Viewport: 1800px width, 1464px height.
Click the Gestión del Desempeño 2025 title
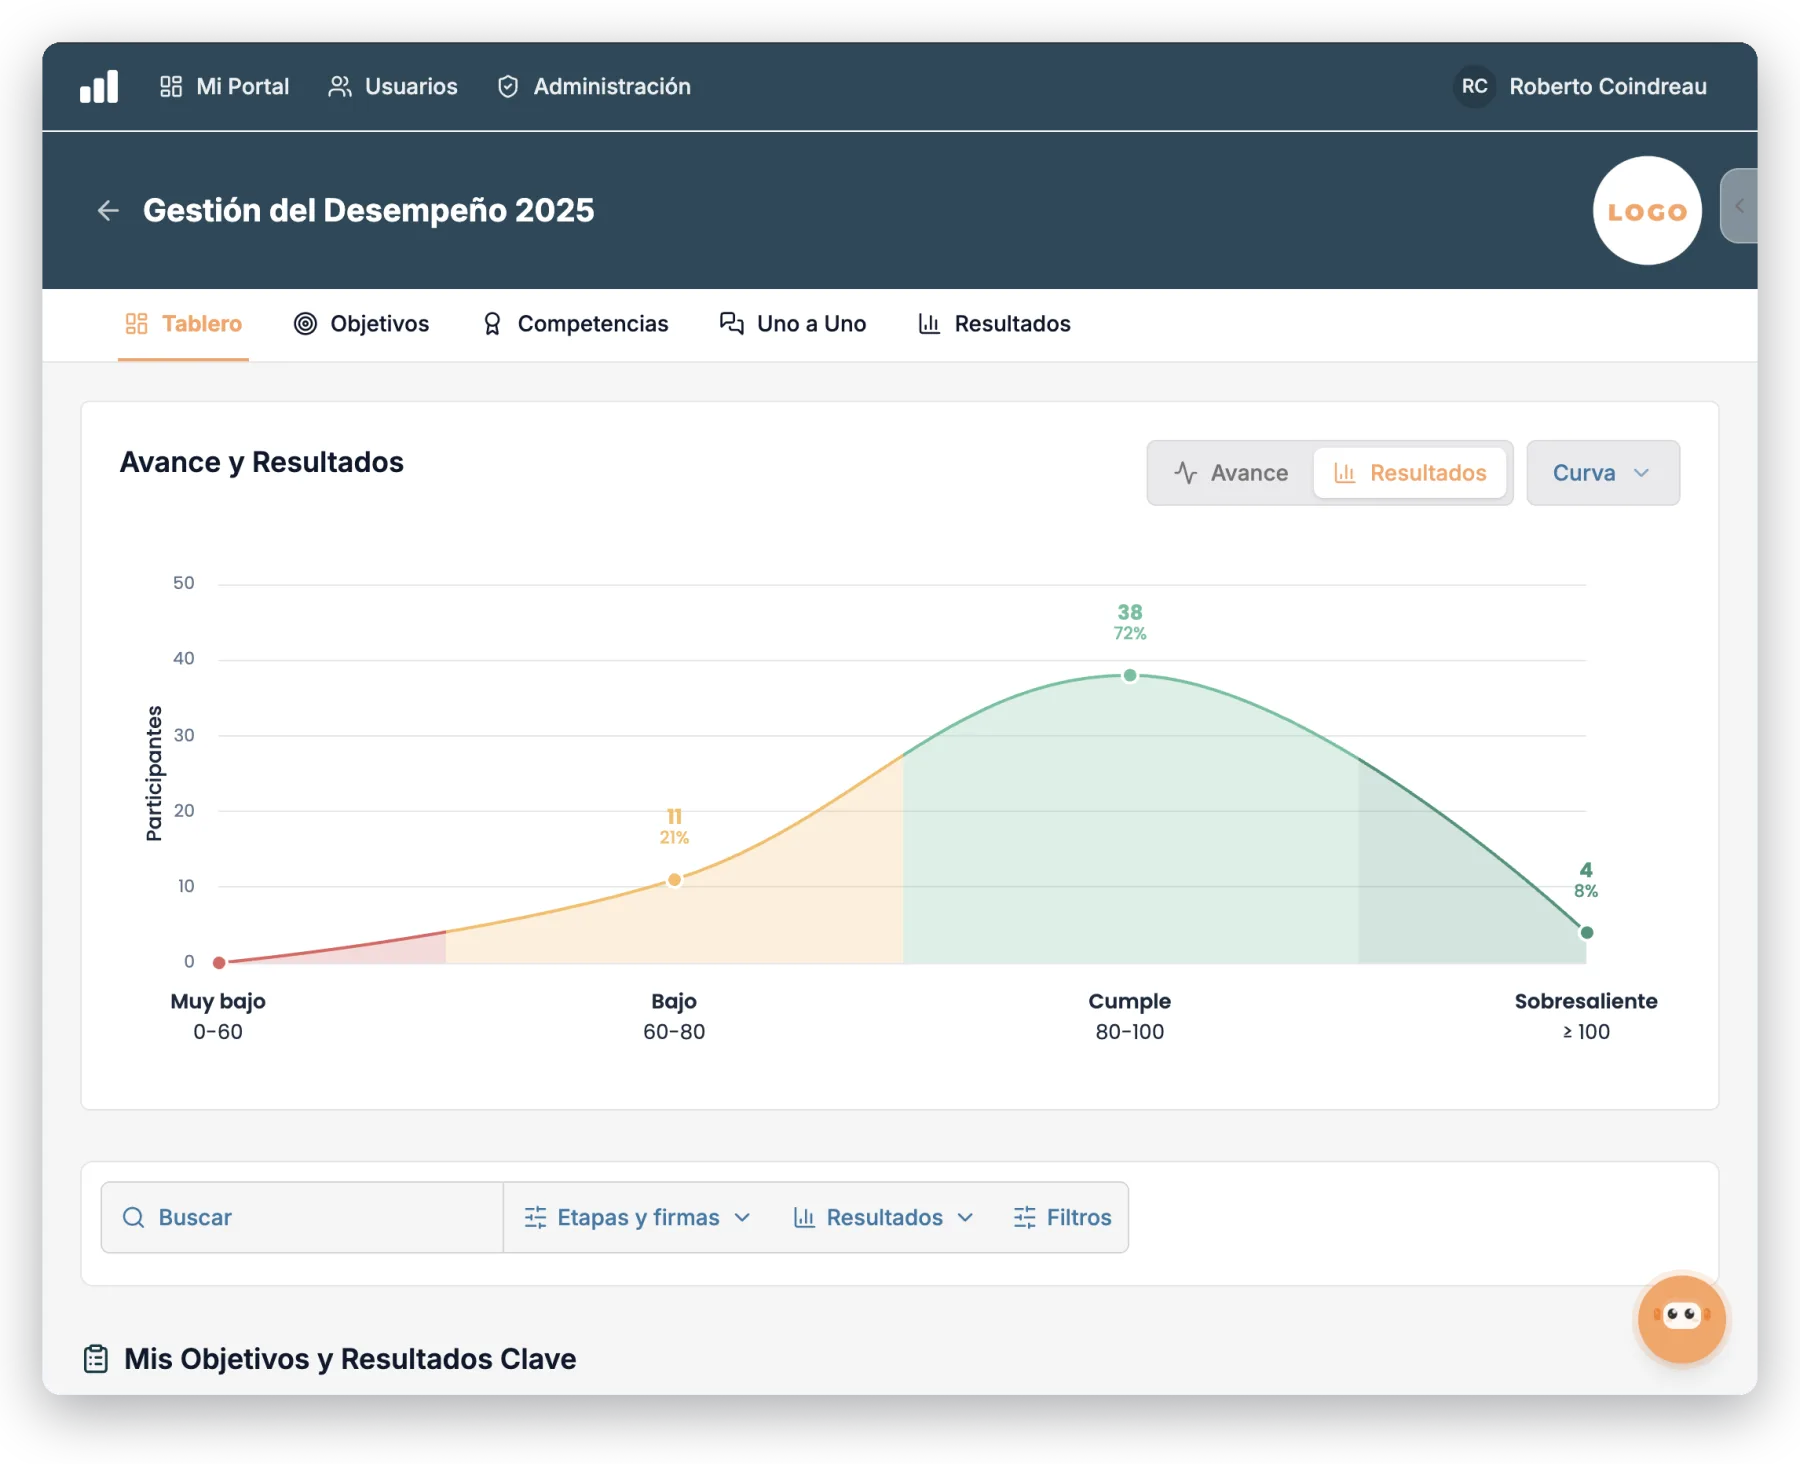(369, 211)
